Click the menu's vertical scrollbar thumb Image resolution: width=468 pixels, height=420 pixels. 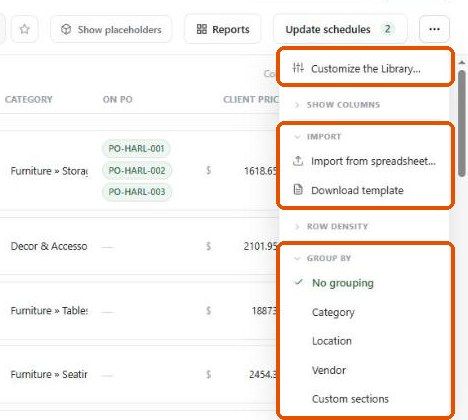(x=462, y=123)
